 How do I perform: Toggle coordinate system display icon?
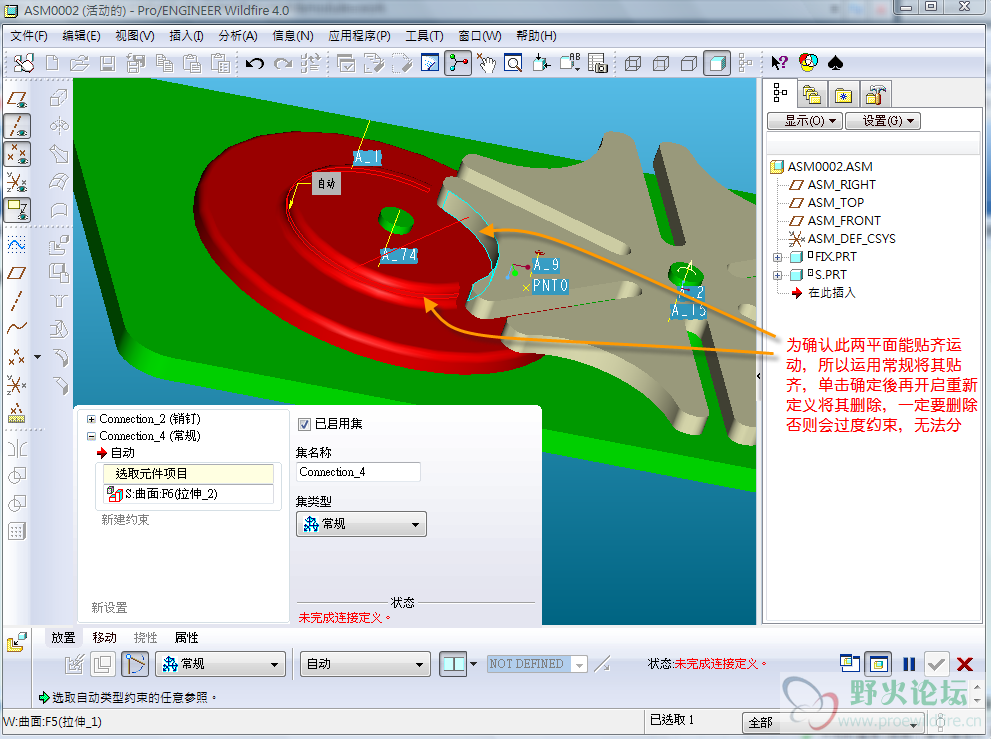coord(17,182)
